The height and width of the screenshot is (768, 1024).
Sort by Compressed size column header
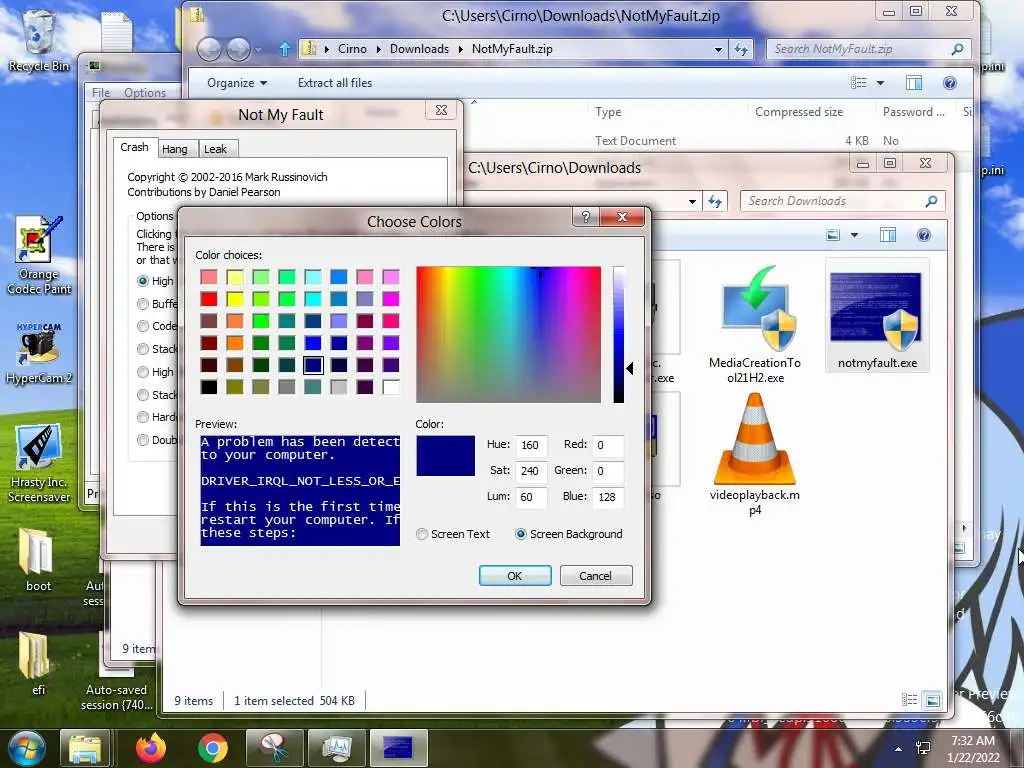tap(799, 112)
